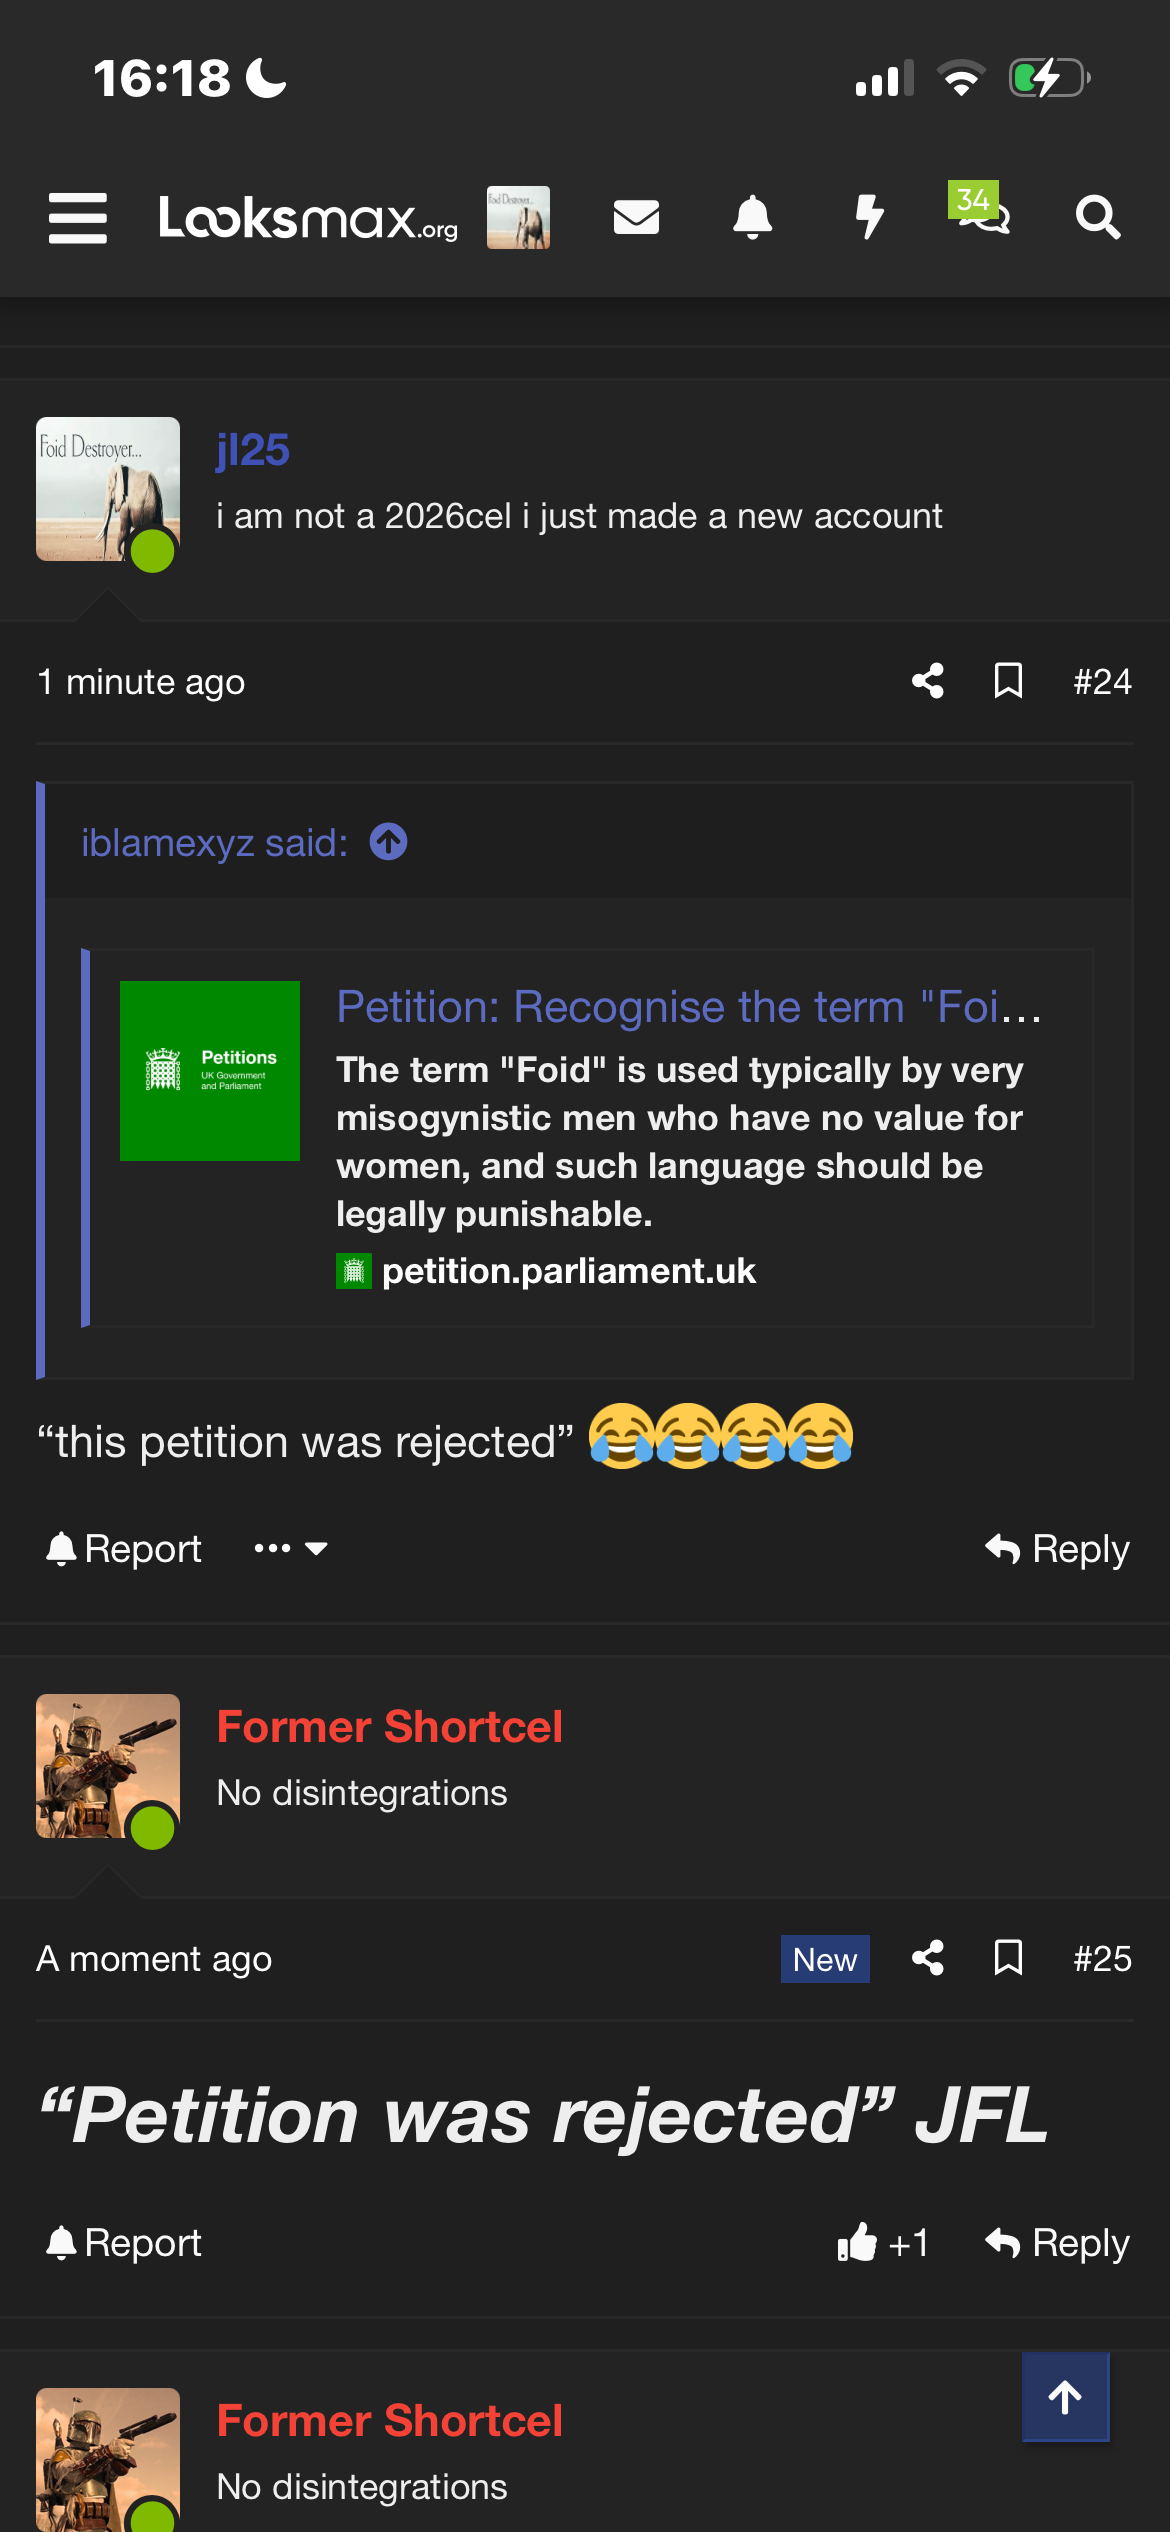Share post #24 via share icon

(928, 681)
